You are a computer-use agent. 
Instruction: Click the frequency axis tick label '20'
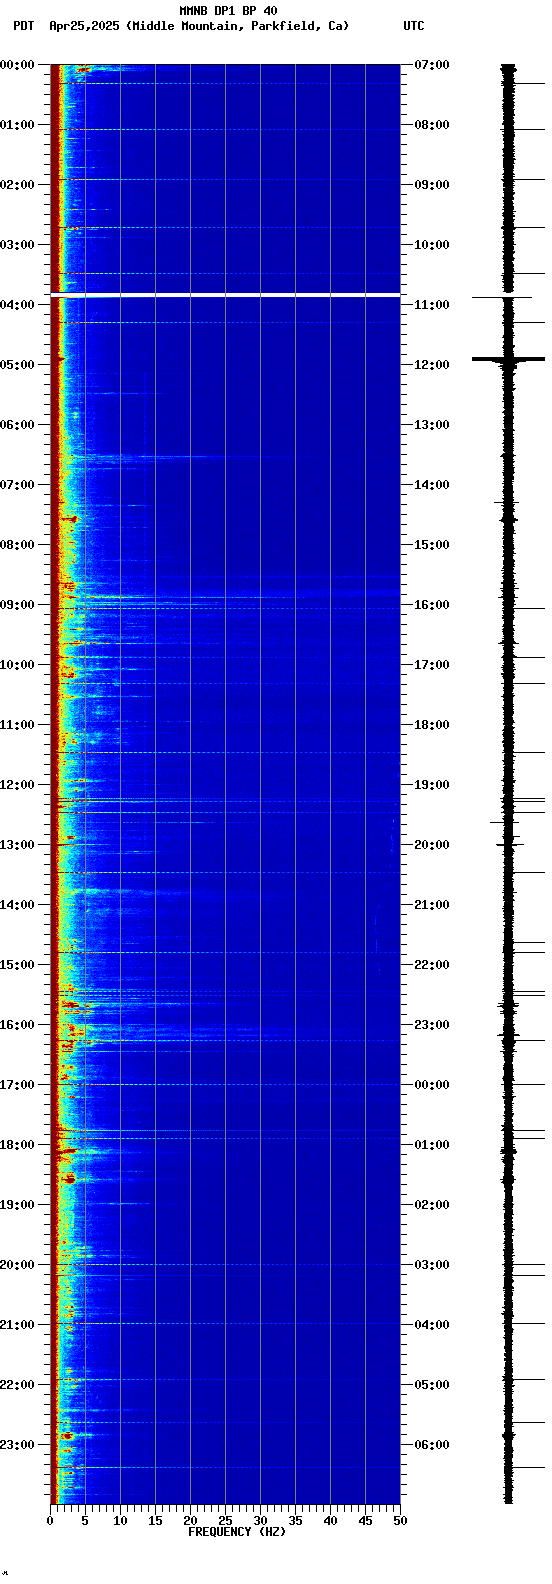point(190,1521)
